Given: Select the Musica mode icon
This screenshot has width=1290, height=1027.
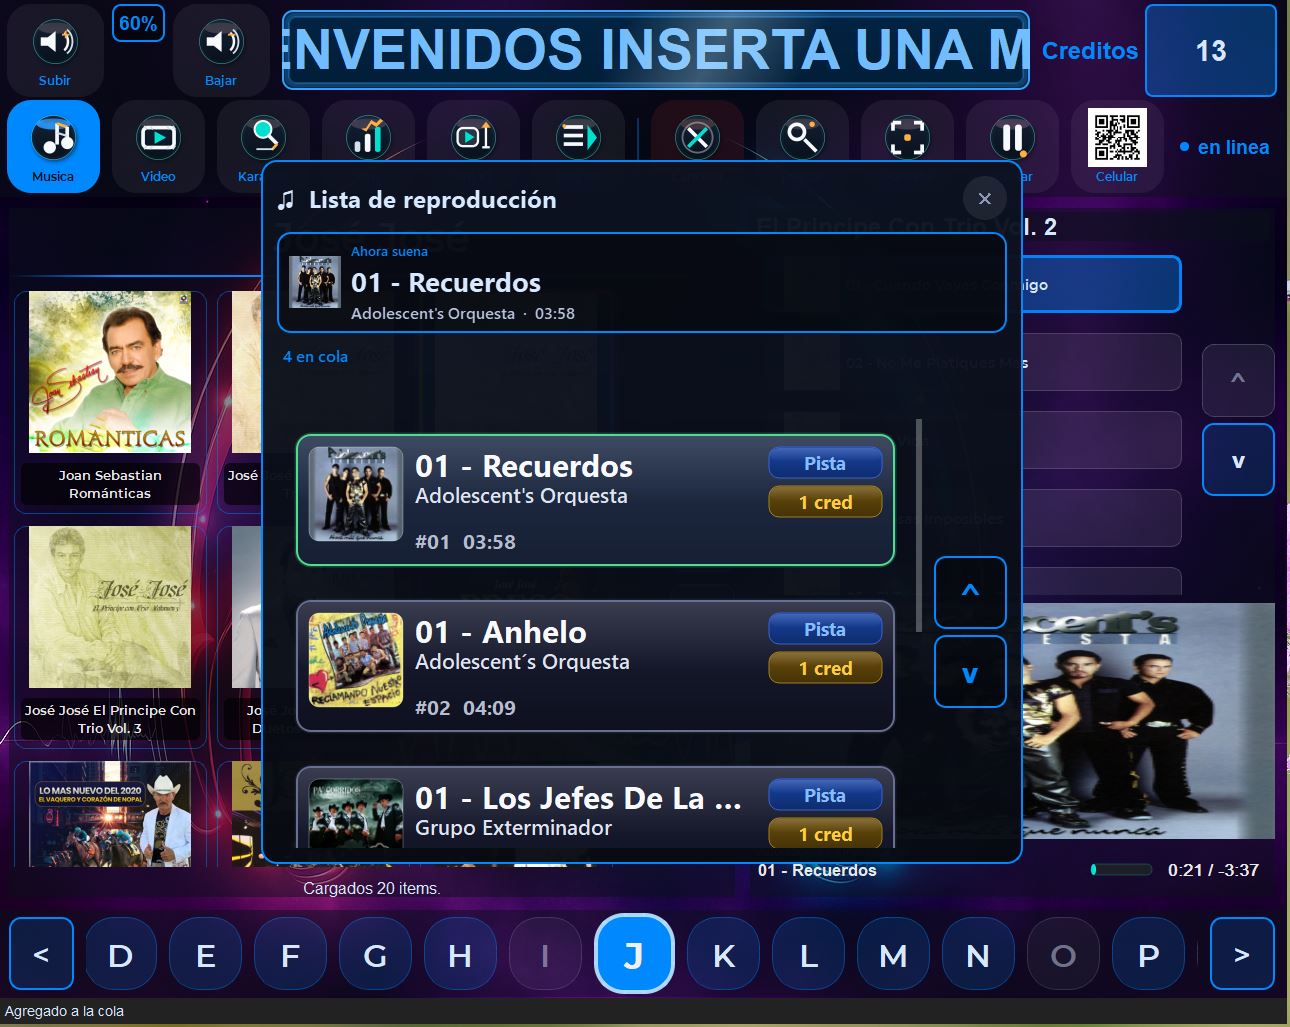Looking at the screenshot, I should tap(54, 146).
